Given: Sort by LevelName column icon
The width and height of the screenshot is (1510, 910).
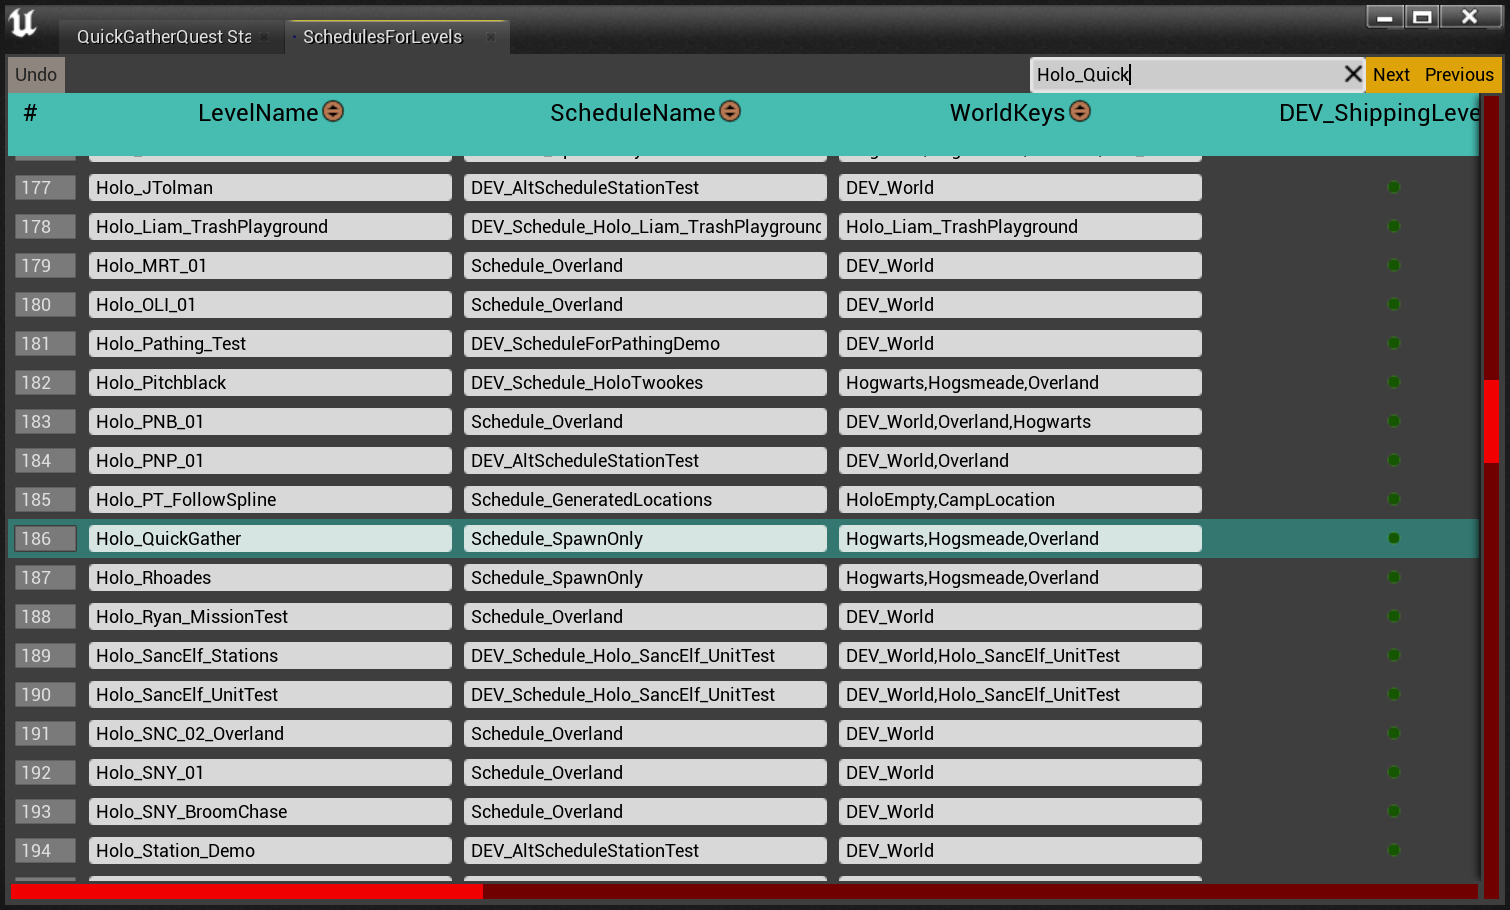Looking at the screenshot, I should tap(333, 111).
